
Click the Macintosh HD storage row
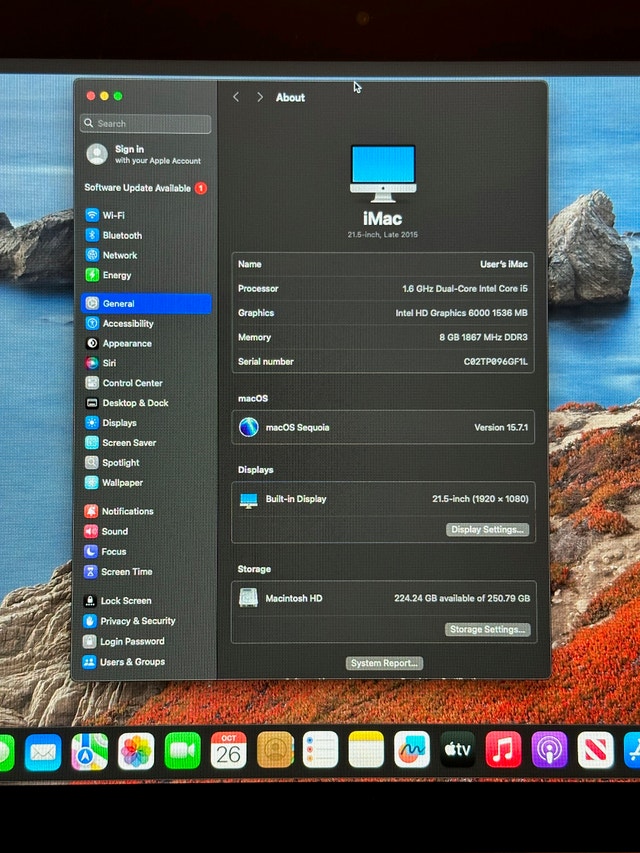[384, 598]
